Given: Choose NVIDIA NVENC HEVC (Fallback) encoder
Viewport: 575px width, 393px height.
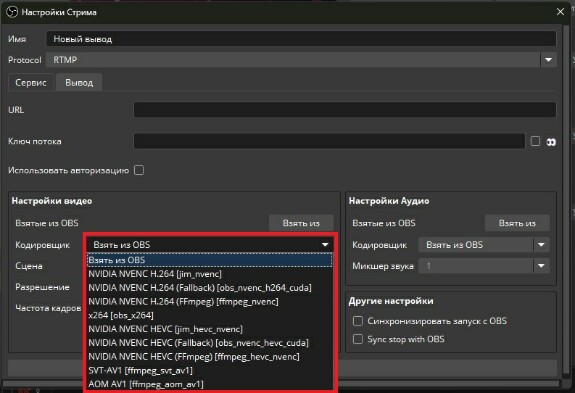Looking at the screenshot, I should click(x=210, y=343).
